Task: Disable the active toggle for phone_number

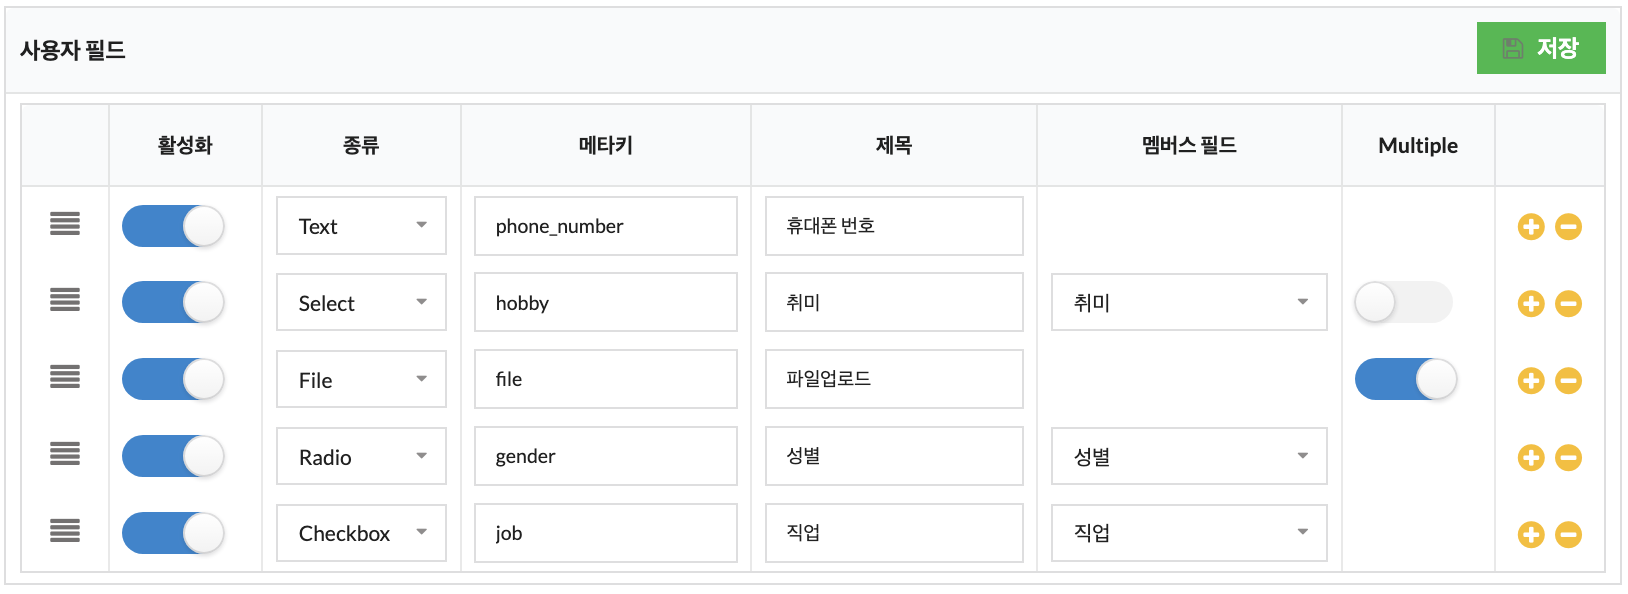Action: click(x=173, y=226)
